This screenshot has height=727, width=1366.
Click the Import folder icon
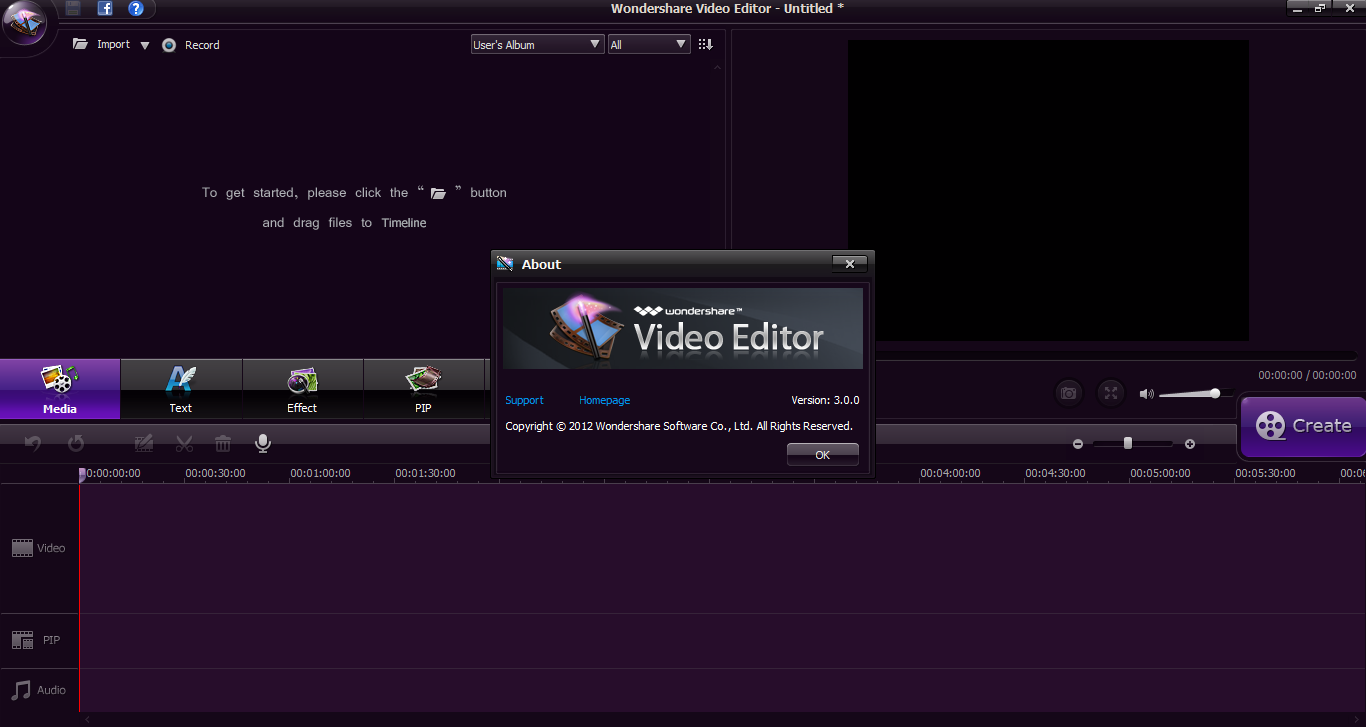81,45
